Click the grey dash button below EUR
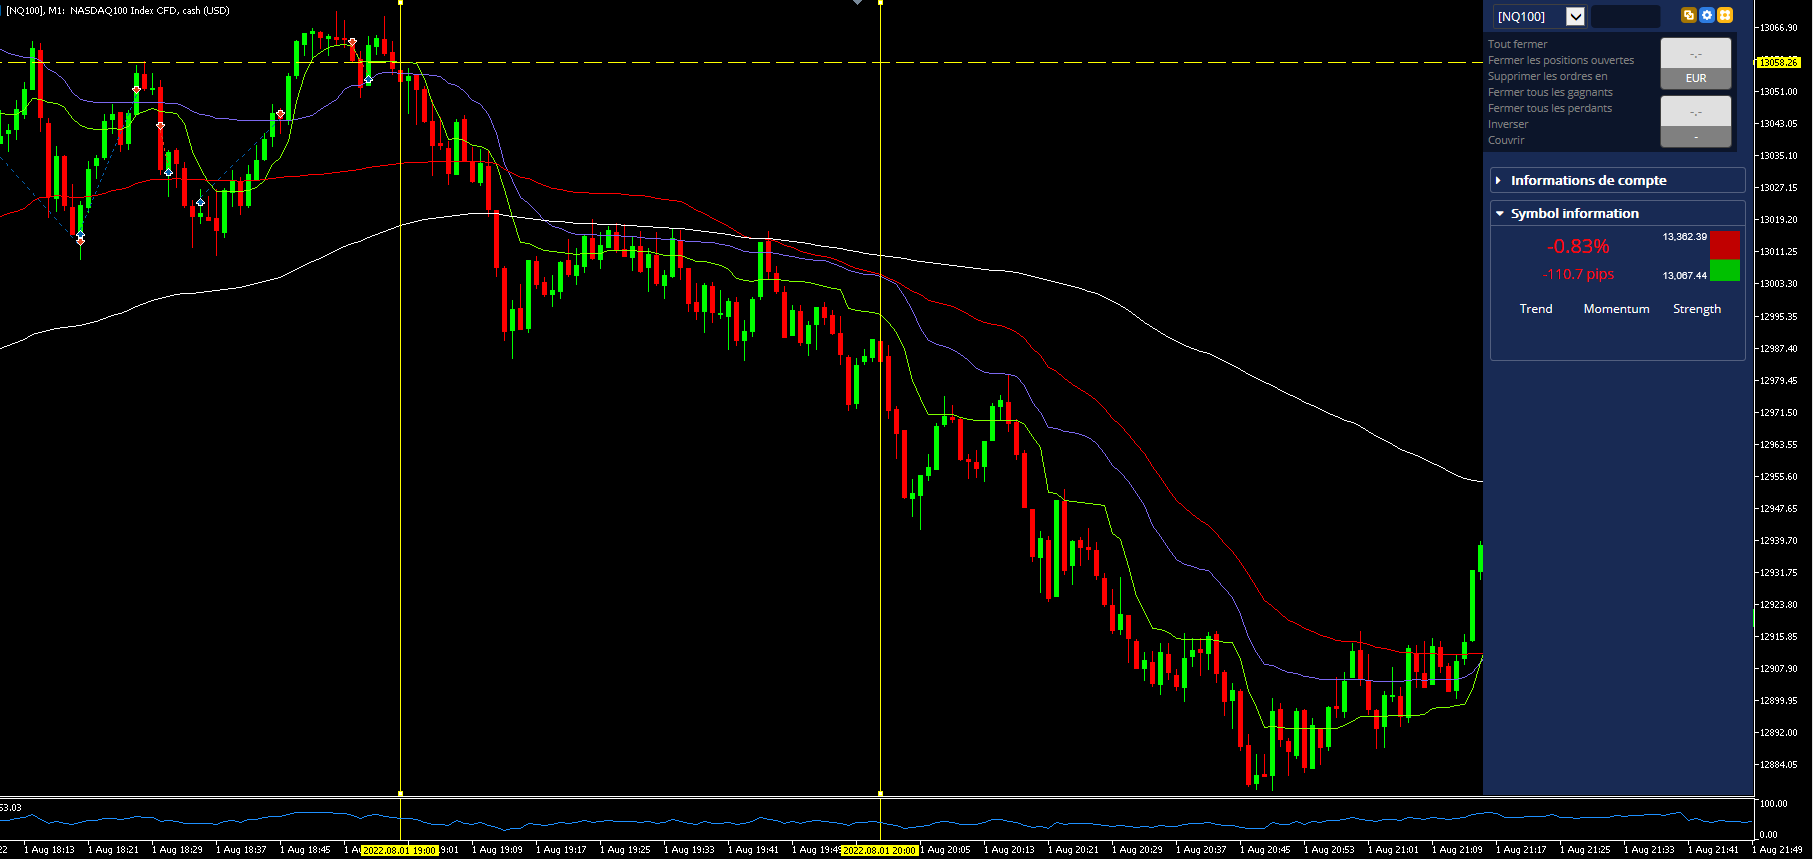 1696,137
